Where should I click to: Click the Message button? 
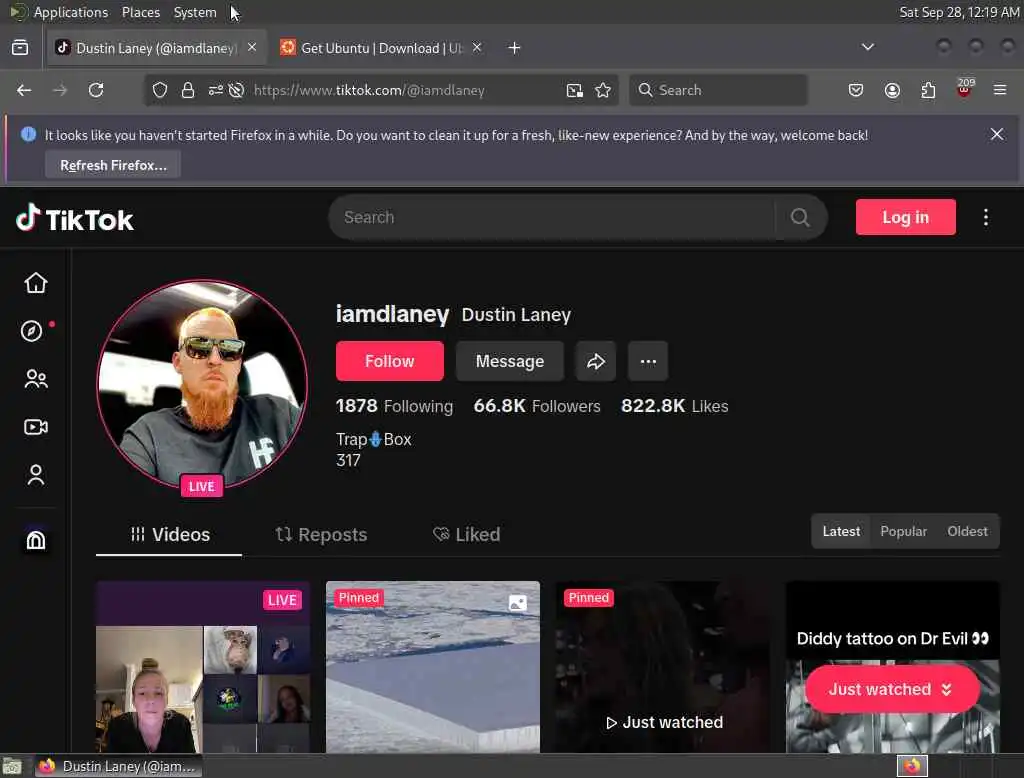[509, 361]
